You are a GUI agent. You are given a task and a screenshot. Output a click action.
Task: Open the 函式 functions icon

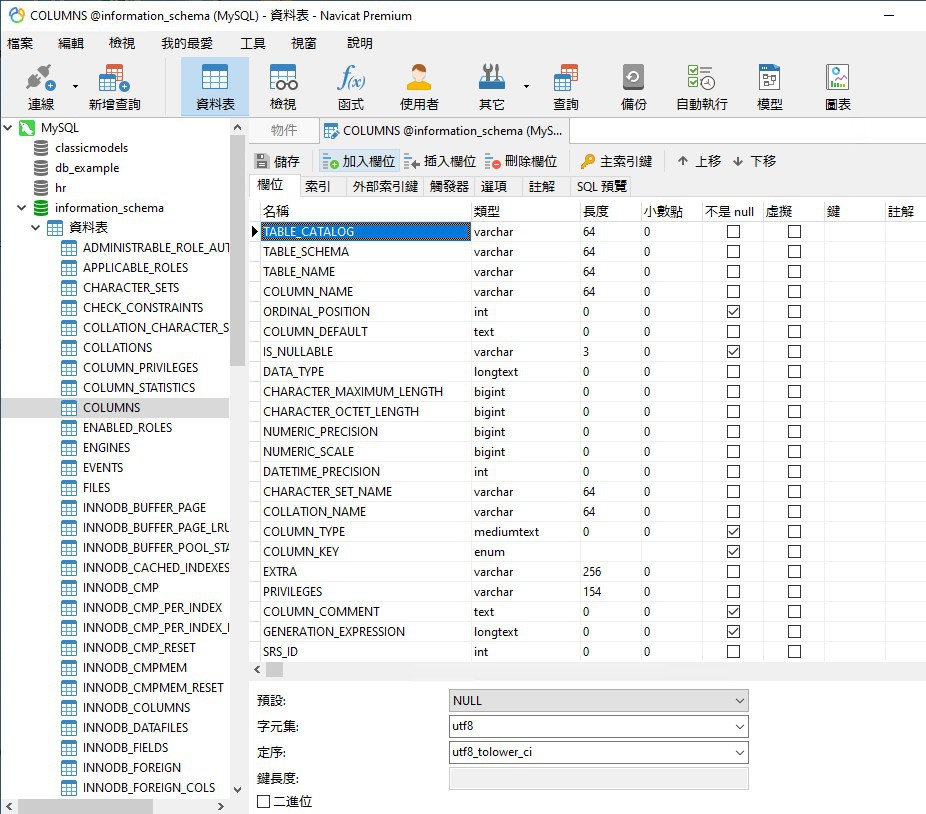352,85
